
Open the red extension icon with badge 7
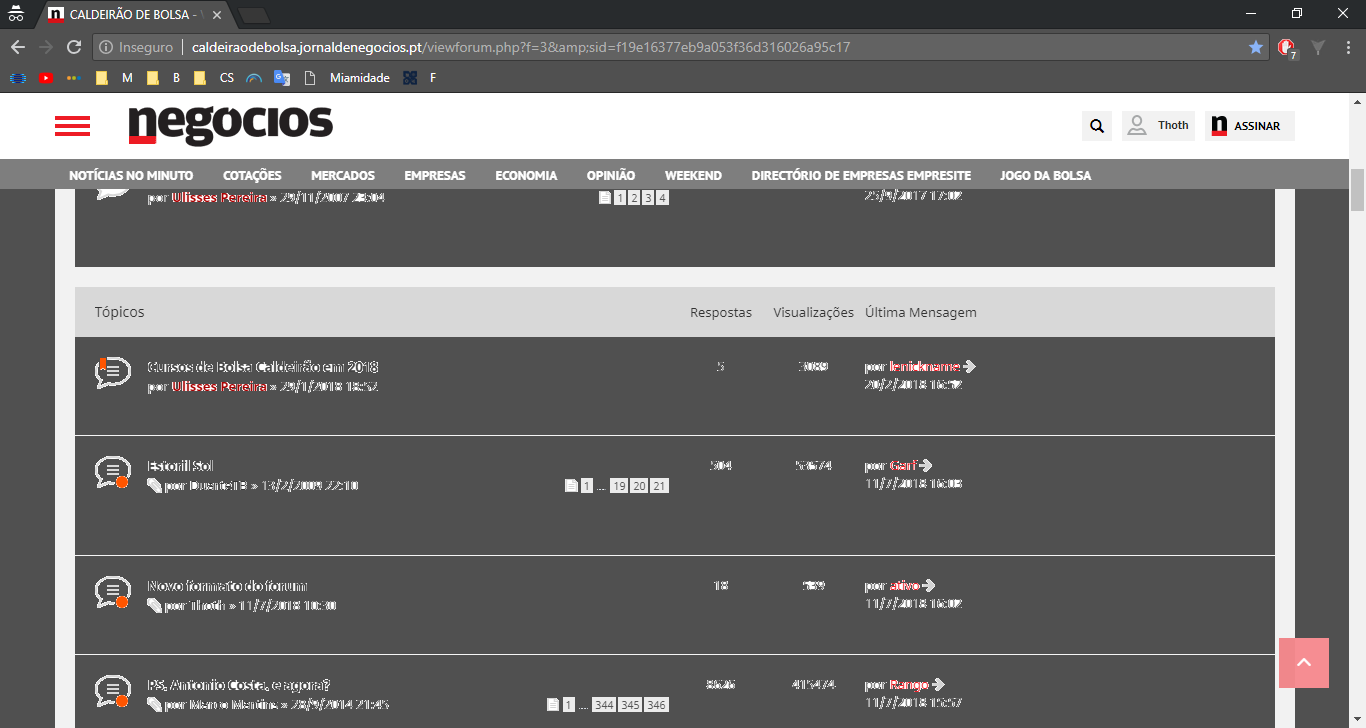(1287, 47)
